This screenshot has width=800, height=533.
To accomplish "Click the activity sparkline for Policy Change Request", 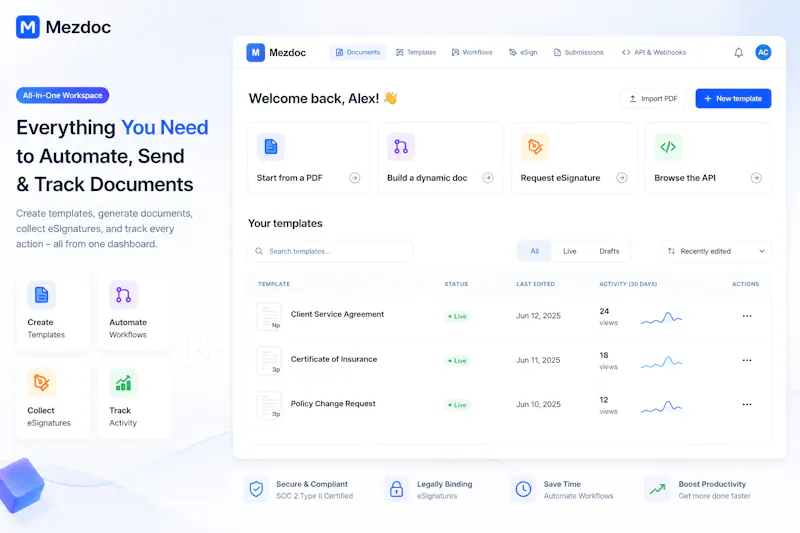I will [x=661, y=407].
